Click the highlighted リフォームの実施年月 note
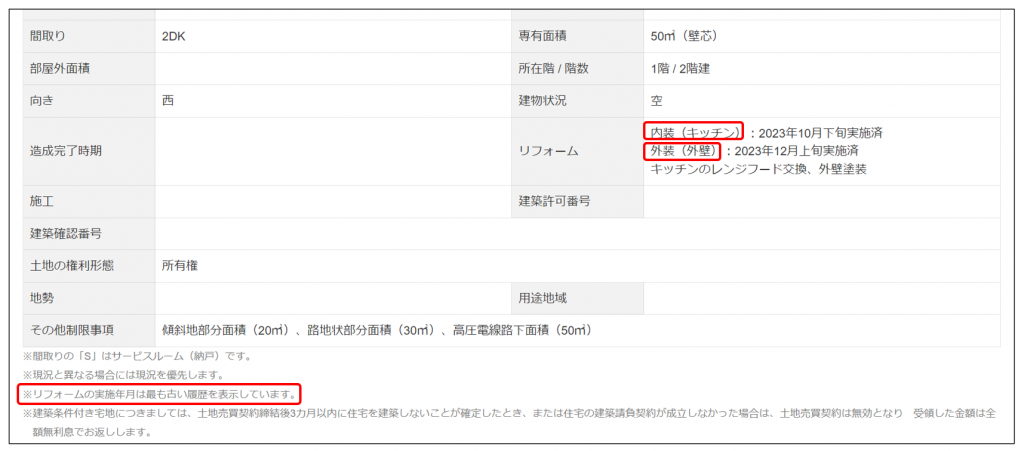1024x451 pixels. pos(159,394)
